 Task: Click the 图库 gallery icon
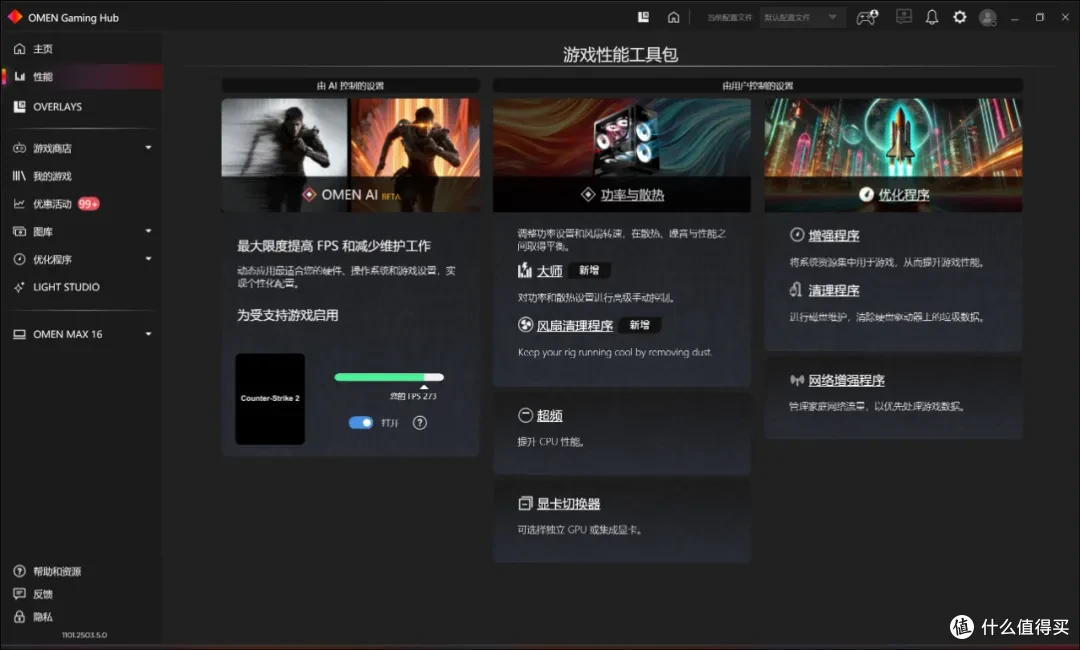19,231
